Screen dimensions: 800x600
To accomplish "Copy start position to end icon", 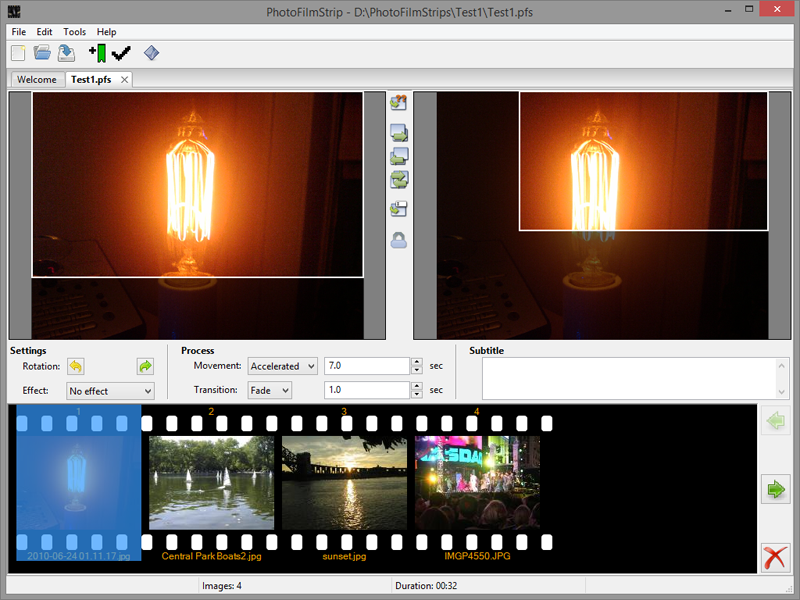I will (x=399, y=132).
